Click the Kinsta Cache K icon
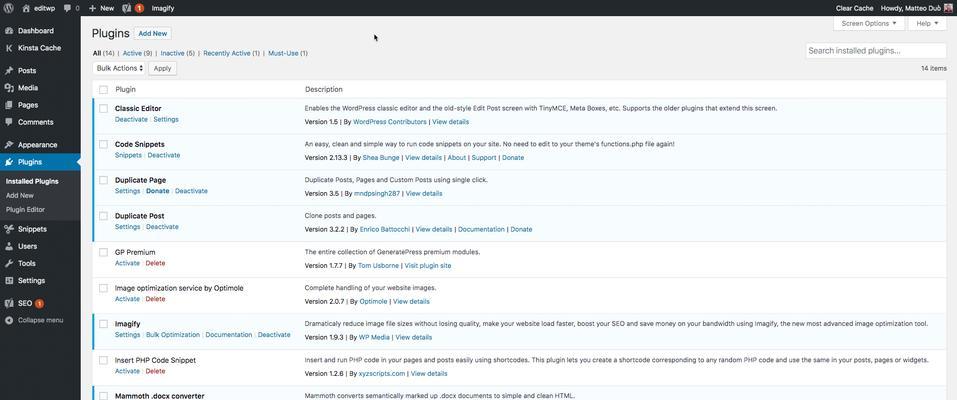The height and width of the screenshot is (400, 957). pyautogui.click(x=9, y=48)
